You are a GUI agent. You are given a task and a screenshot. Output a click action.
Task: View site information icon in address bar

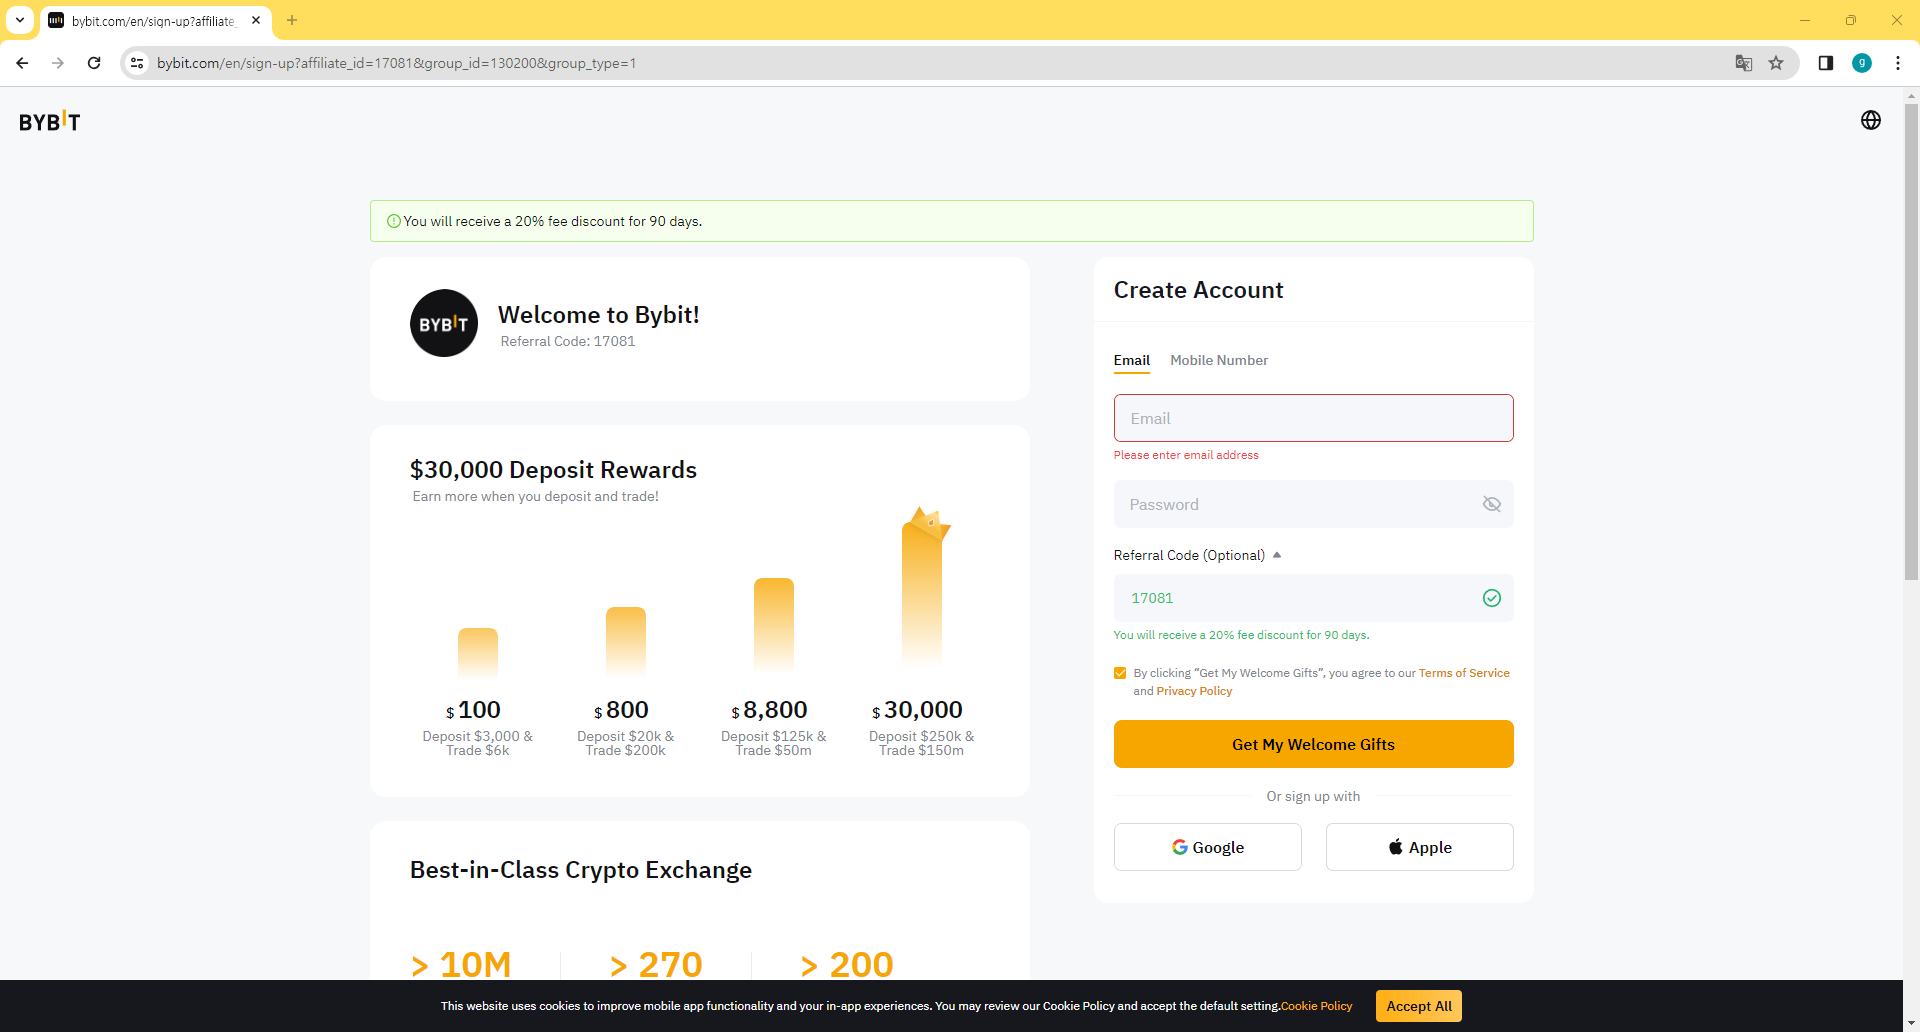click(x=138, y=63)
